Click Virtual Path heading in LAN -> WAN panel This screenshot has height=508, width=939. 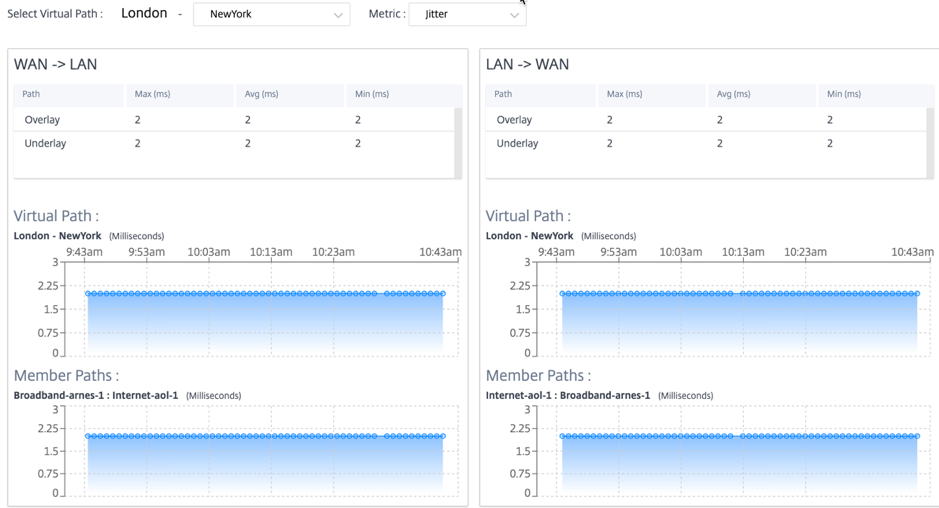[x=528, y=216]
